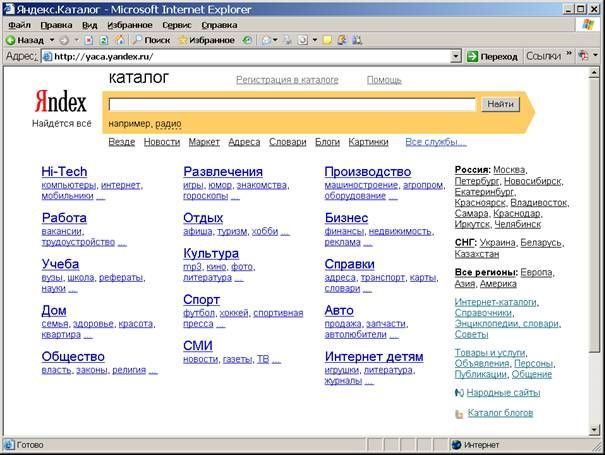Click the vertical scrollbar up arrow

[x=594, y=73]
